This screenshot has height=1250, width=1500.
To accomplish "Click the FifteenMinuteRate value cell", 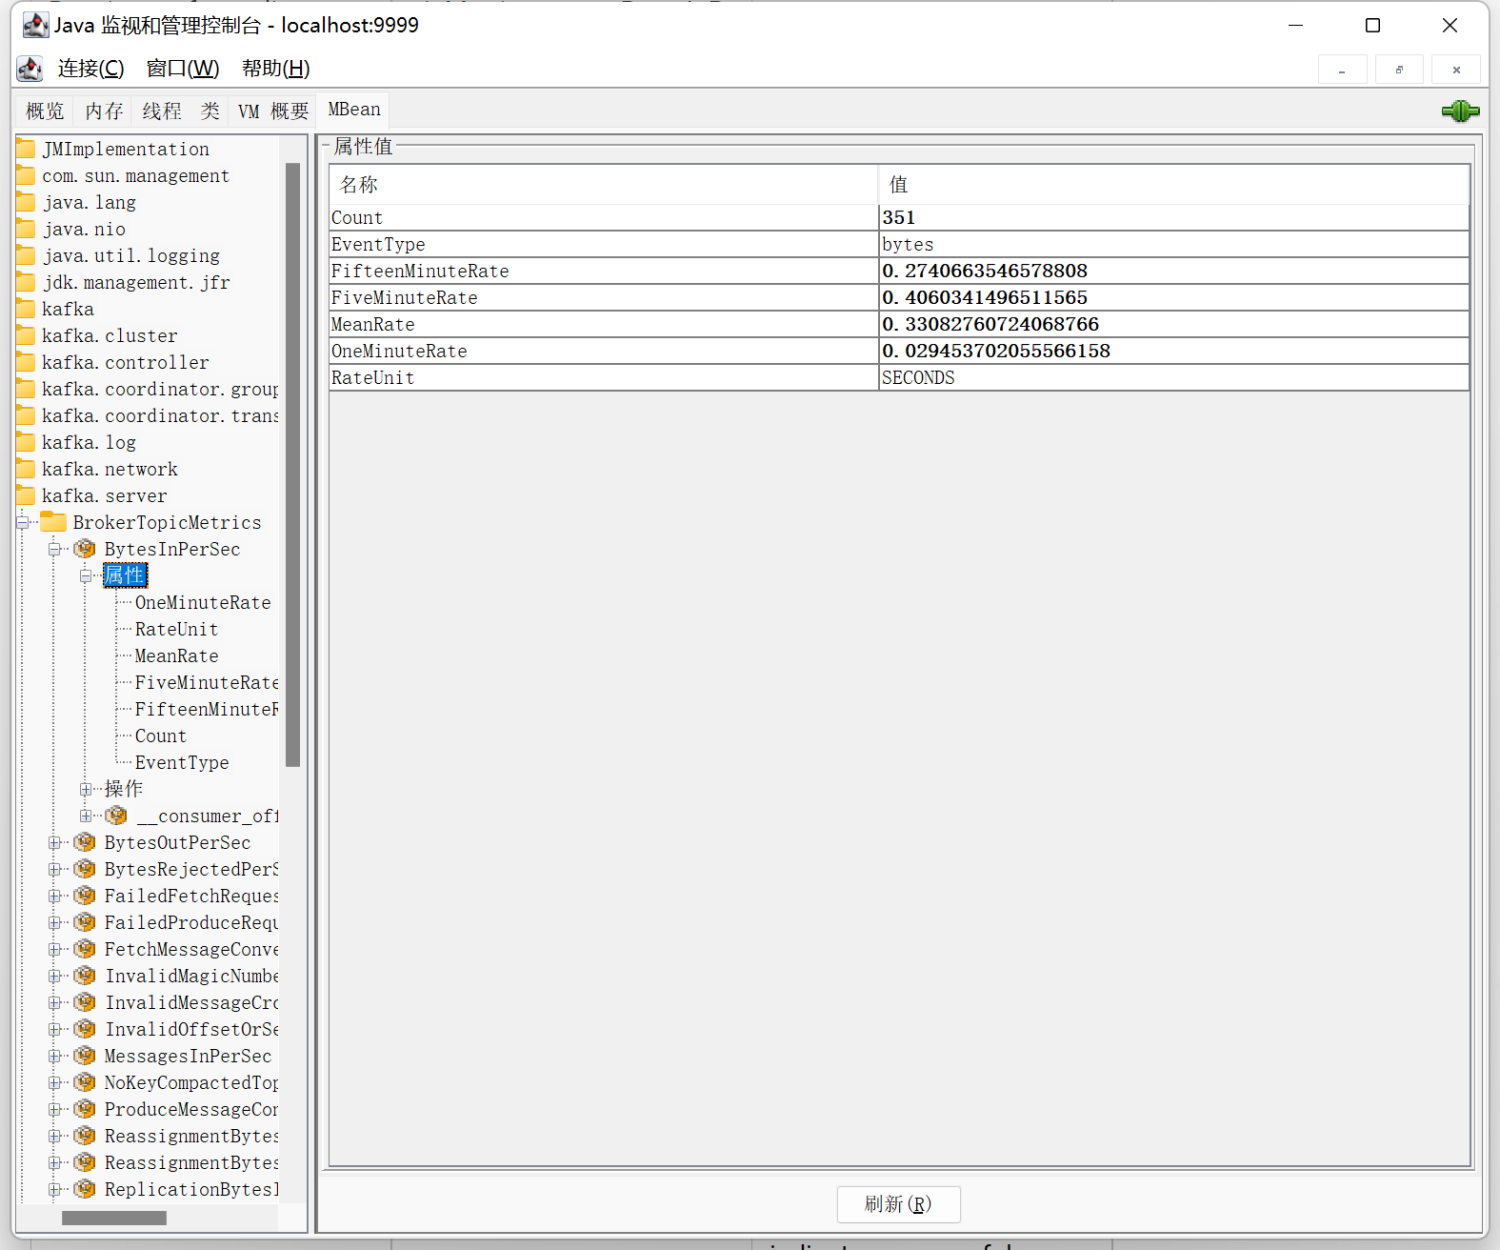I will (x=1174, y=271).
